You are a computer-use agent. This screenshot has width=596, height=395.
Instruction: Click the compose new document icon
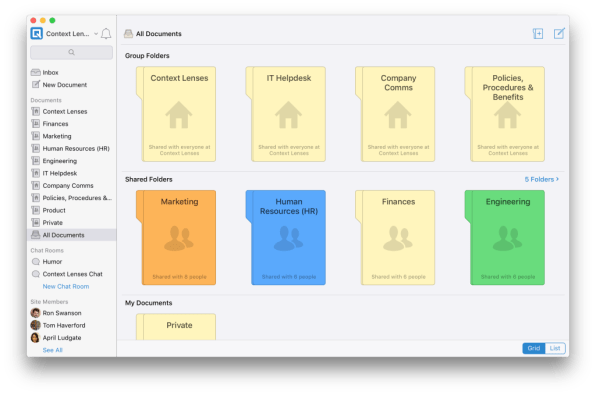(559, 33)
